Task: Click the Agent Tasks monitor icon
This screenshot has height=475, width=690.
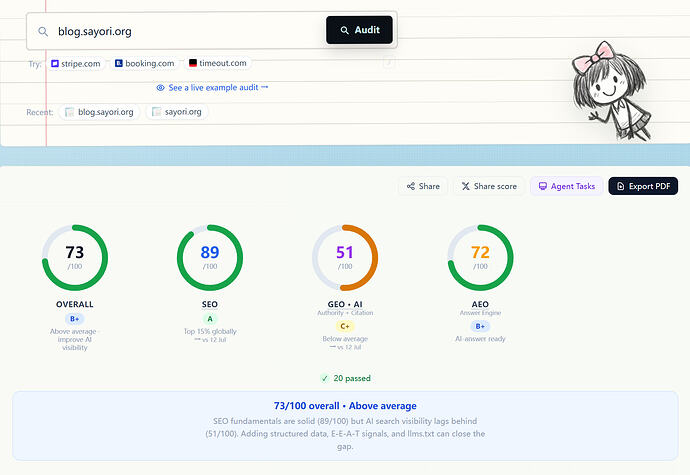Action: click(543, 186)
